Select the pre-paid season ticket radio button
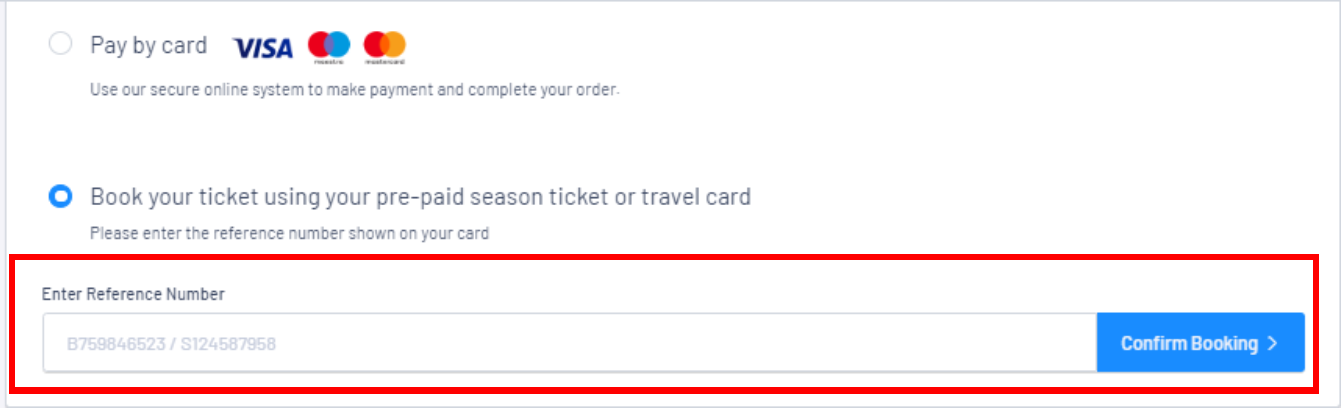The width and height of the screenshot is (1341, 408). pyautogui.click(x=60, y=196)
